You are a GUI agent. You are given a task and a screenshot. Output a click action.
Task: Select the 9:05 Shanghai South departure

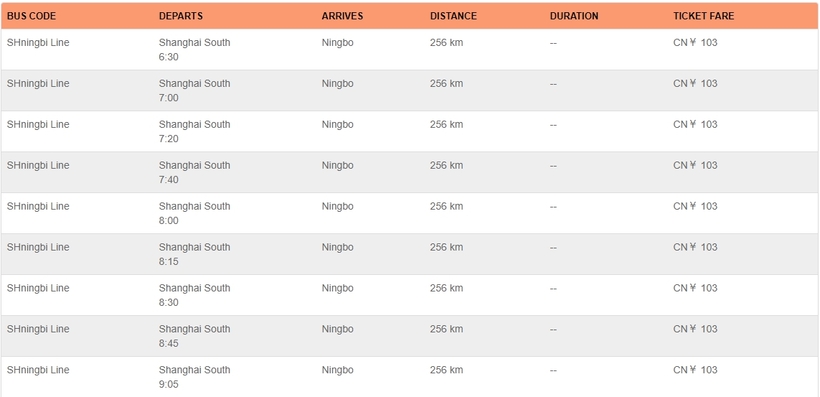tap(195, 377)
